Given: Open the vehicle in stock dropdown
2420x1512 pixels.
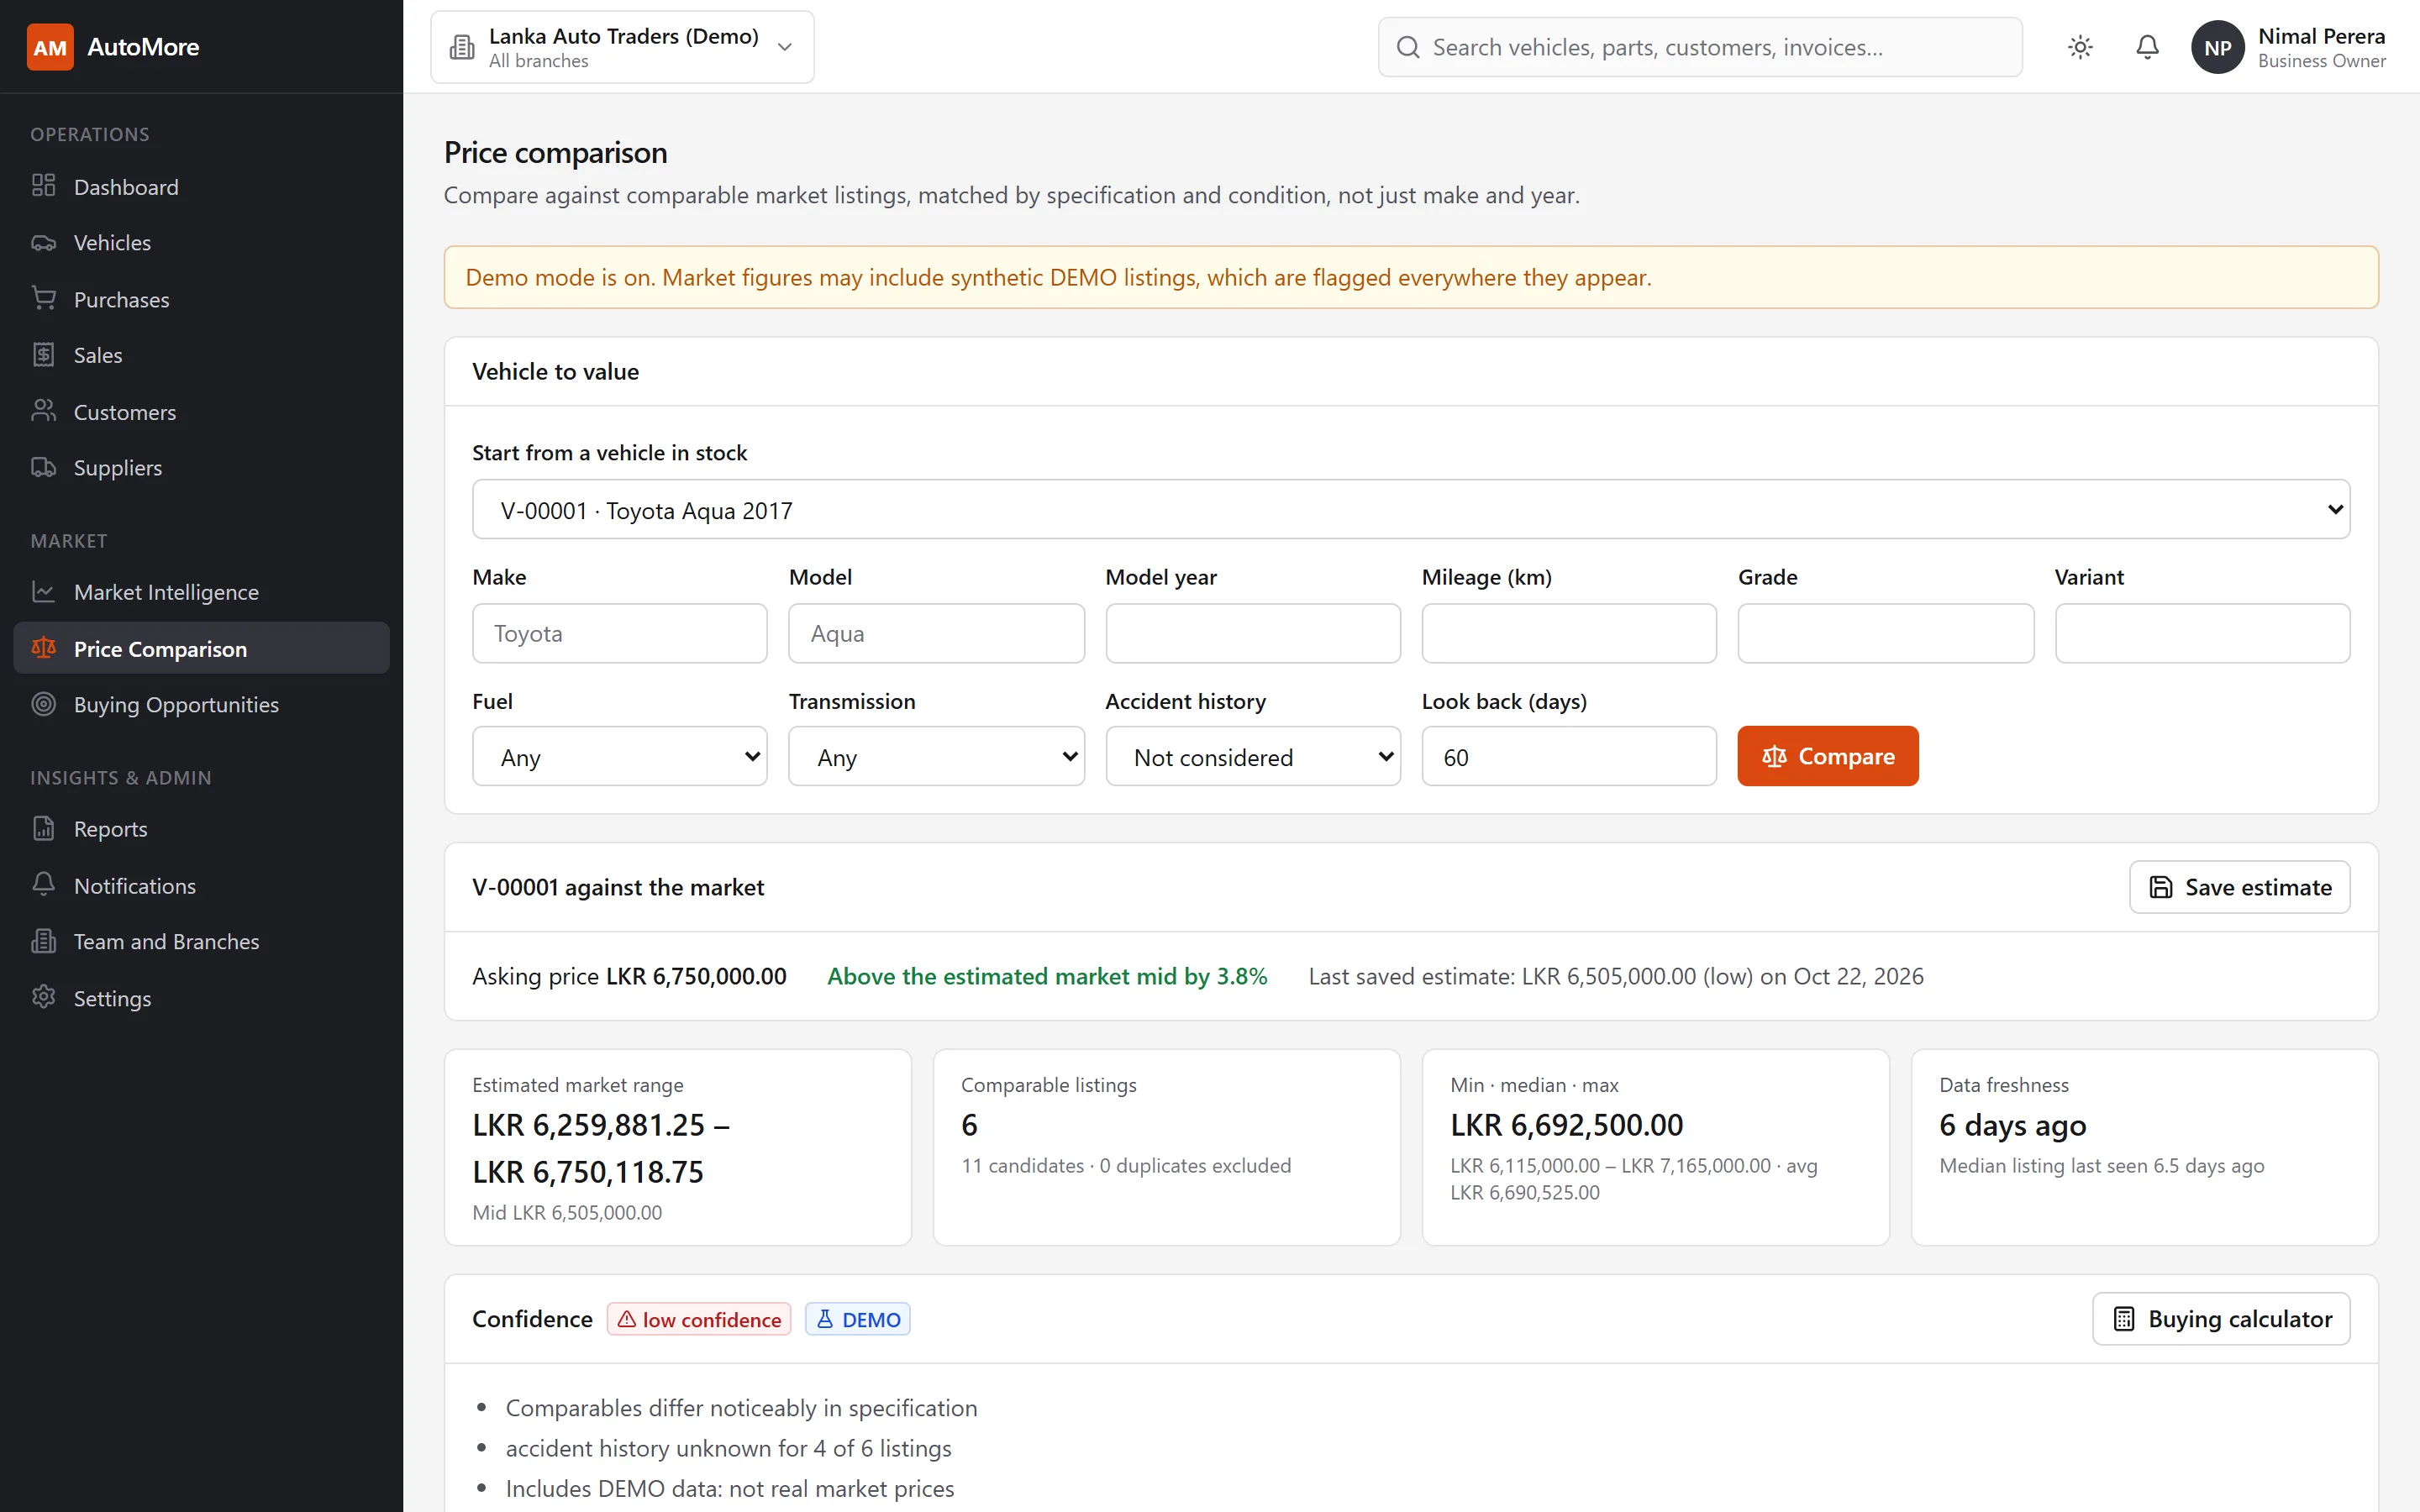Looking at the screenshot, I should click(x=1411, y=510).
